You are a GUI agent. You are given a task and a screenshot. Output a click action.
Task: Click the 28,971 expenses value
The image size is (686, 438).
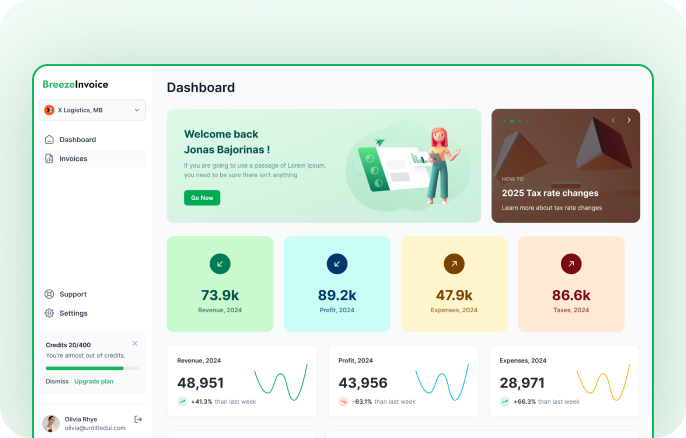point(522,383)
